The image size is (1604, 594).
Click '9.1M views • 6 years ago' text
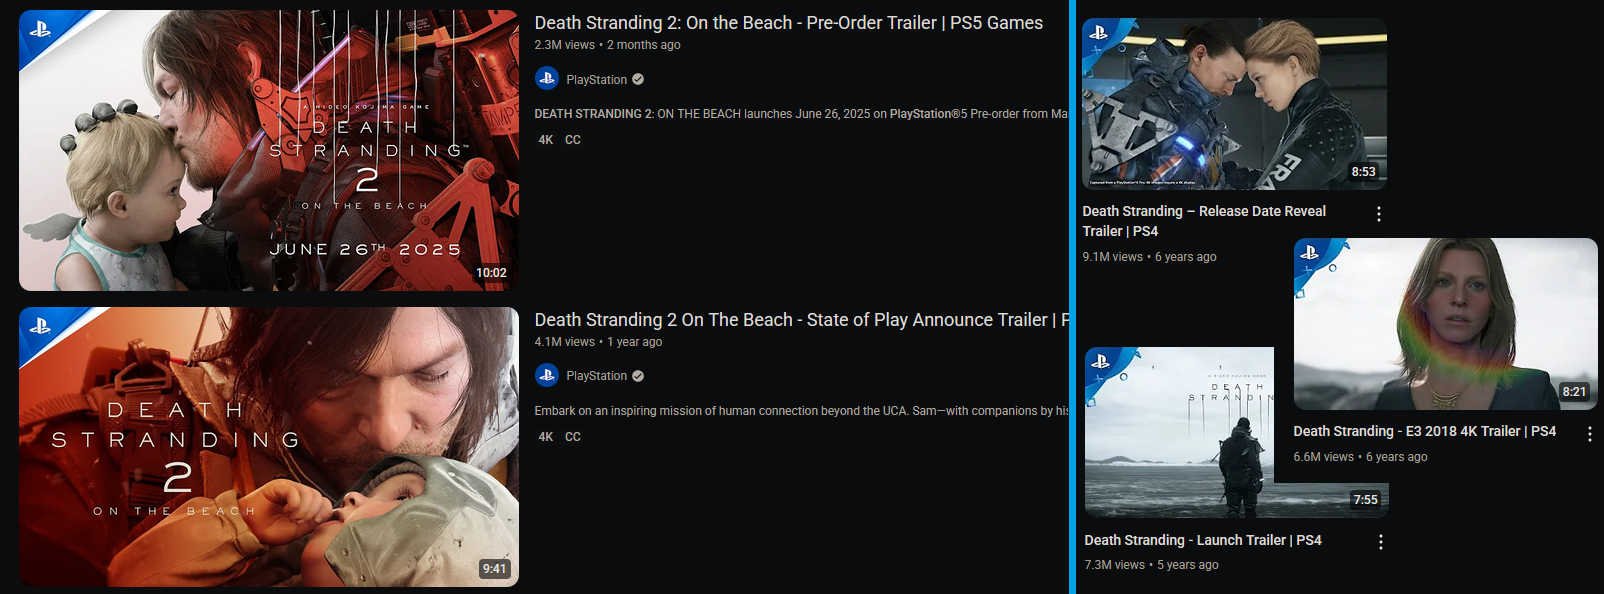pos(1149,257)
